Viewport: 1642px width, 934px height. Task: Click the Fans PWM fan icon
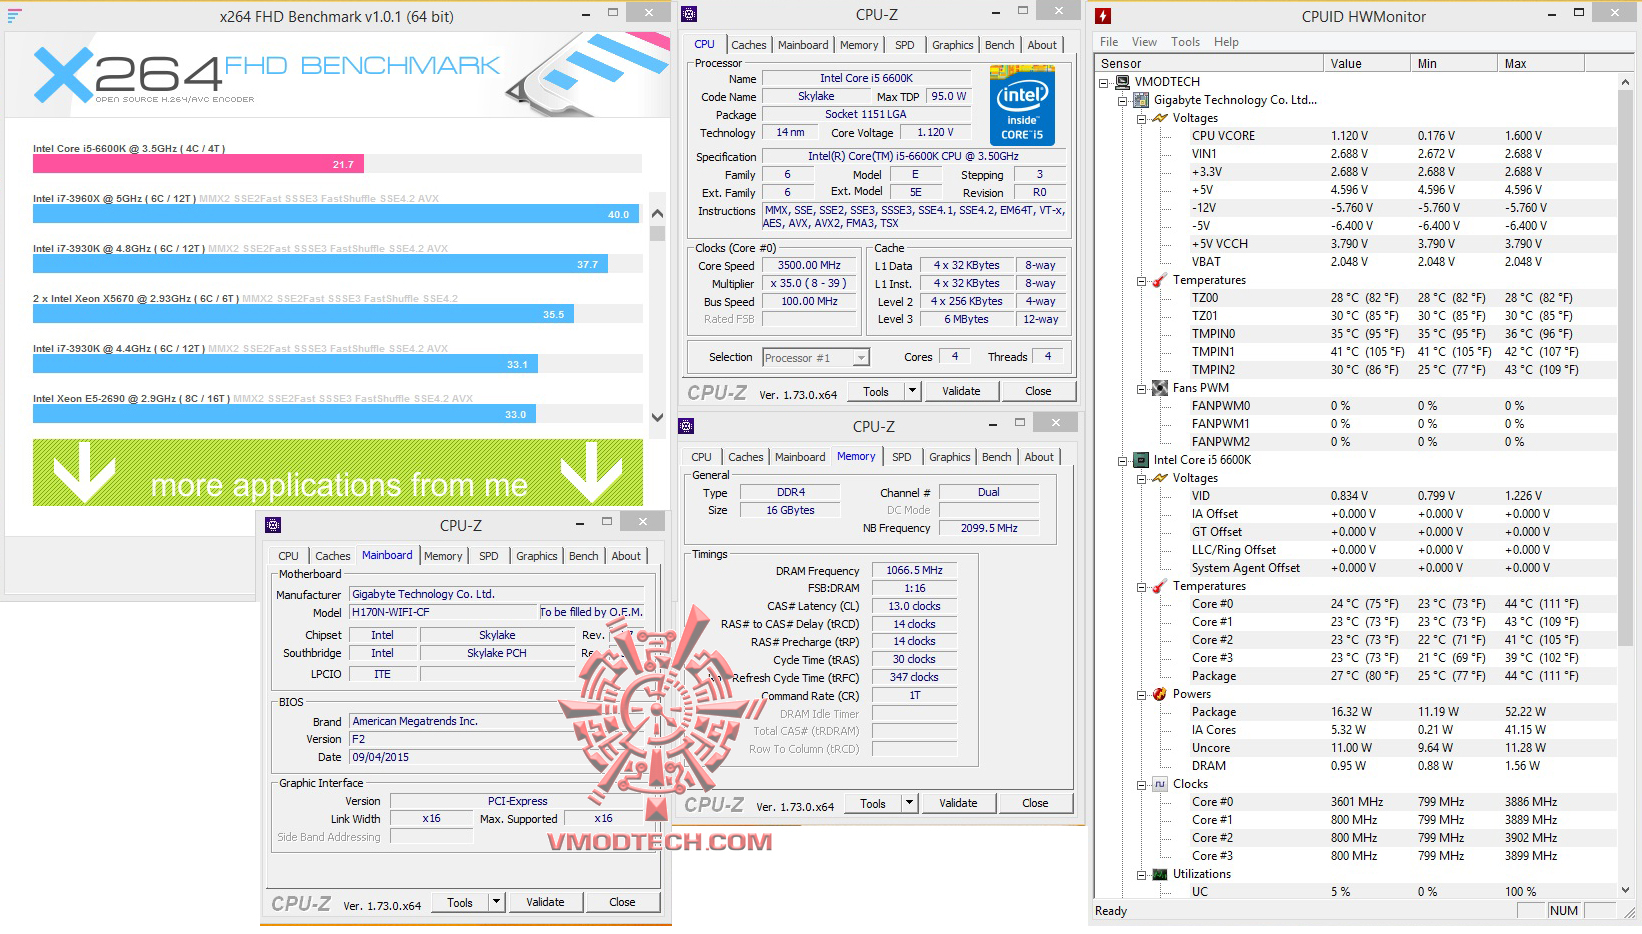(1160, 388)
